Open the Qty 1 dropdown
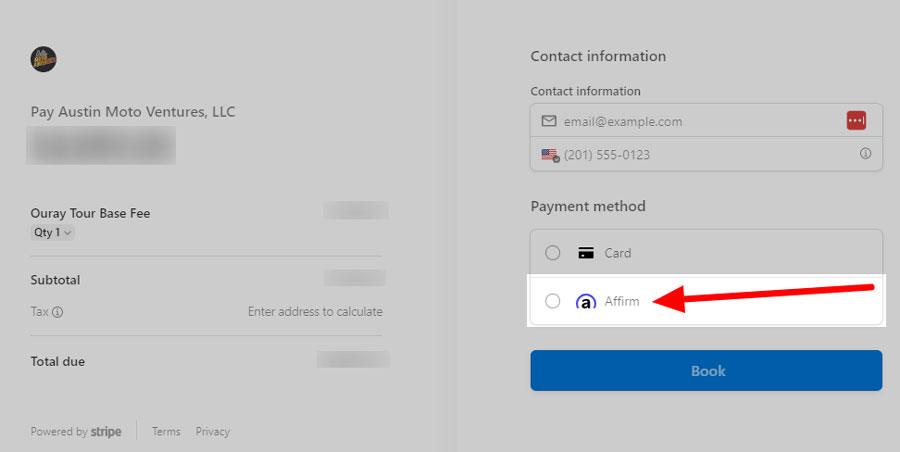 tap(53, 233)
